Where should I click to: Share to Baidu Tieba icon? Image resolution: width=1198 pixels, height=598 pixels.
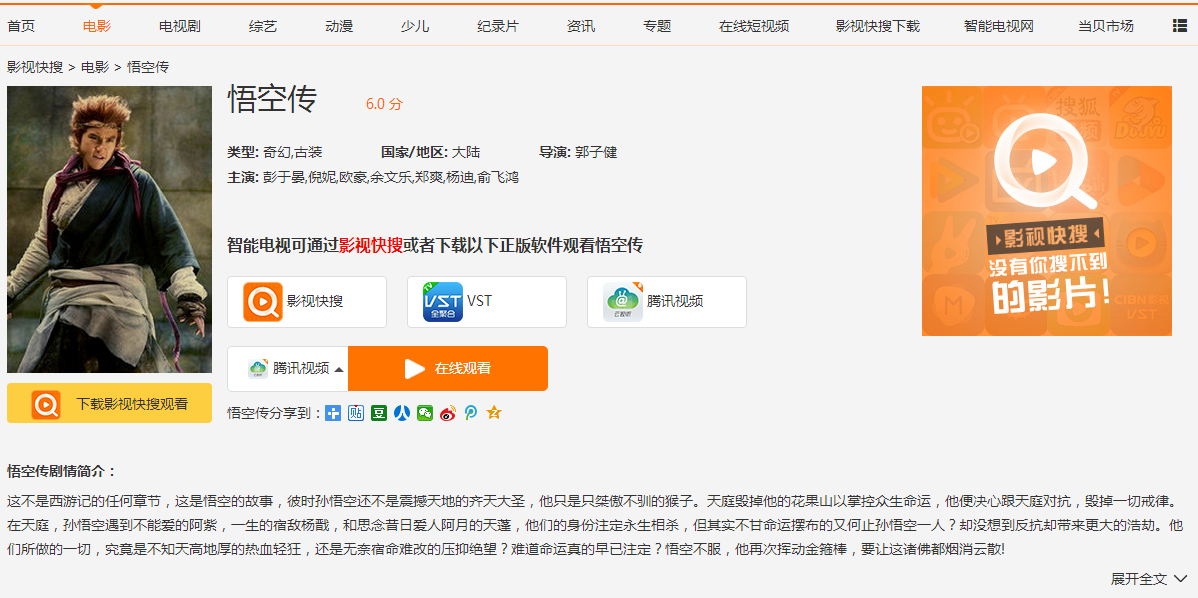click(x=356, y=413)
